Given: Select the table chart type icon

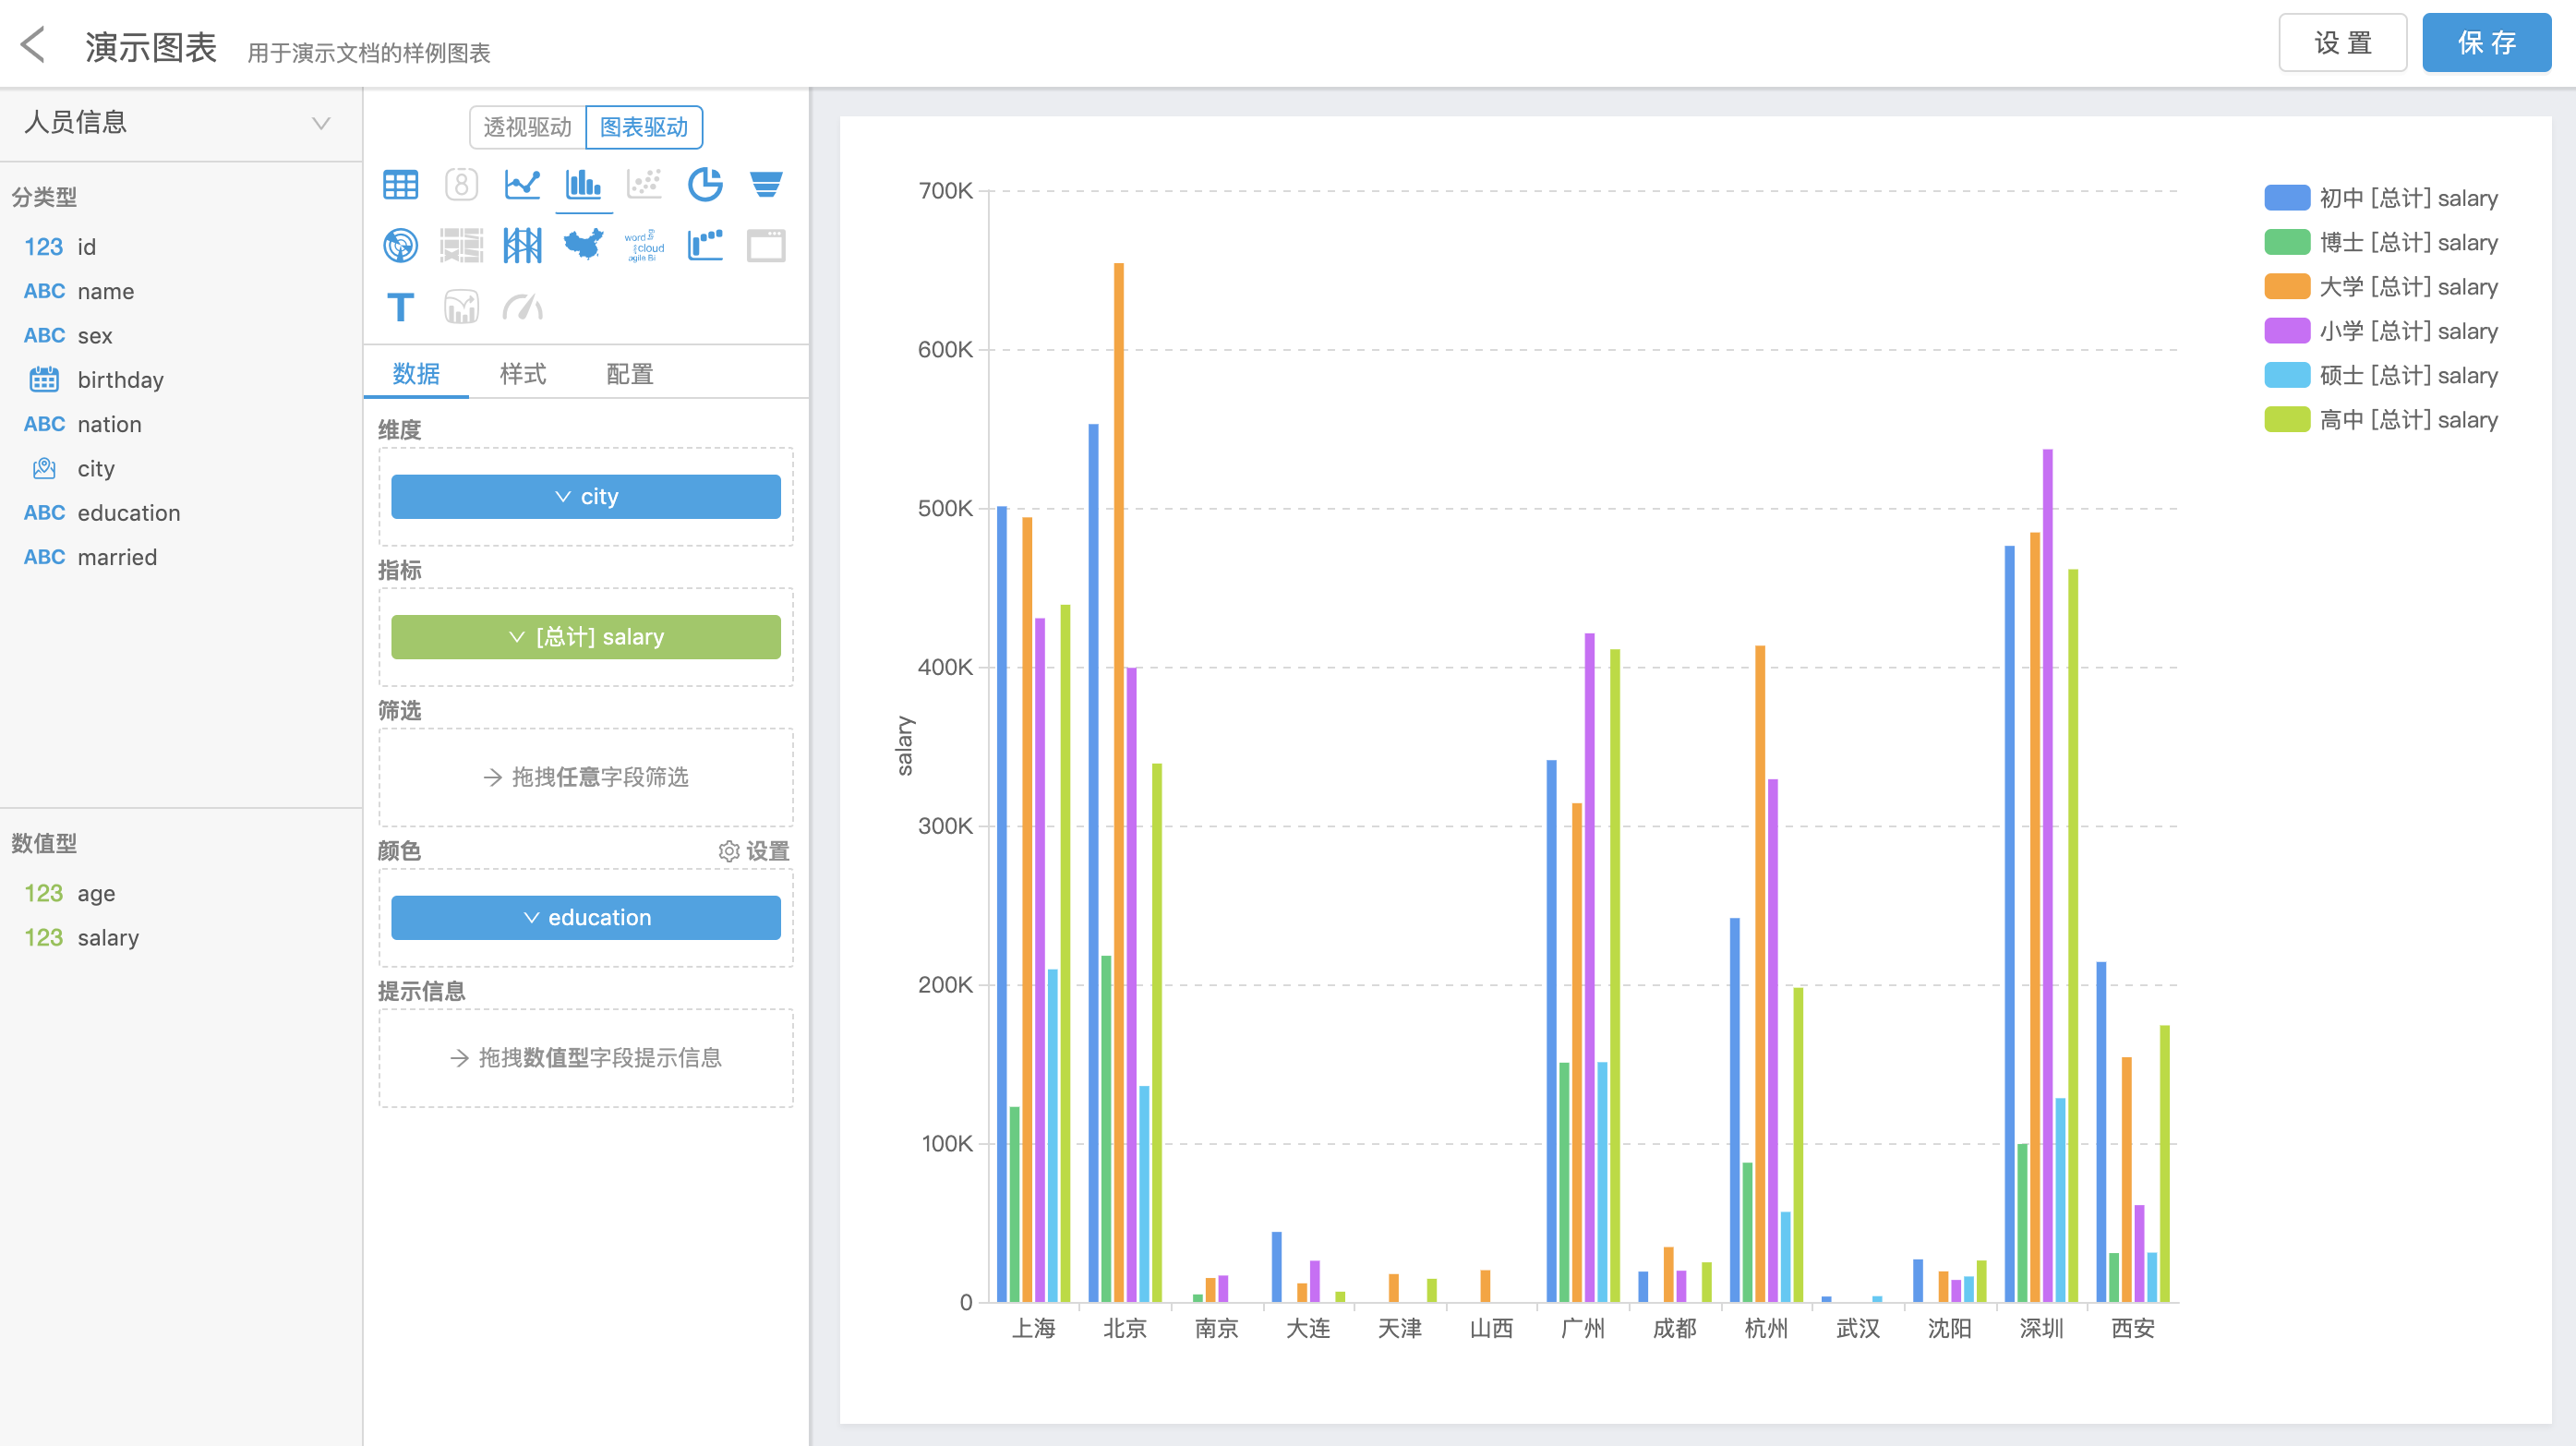Looking at the screenshot, I should click(400, 184).
